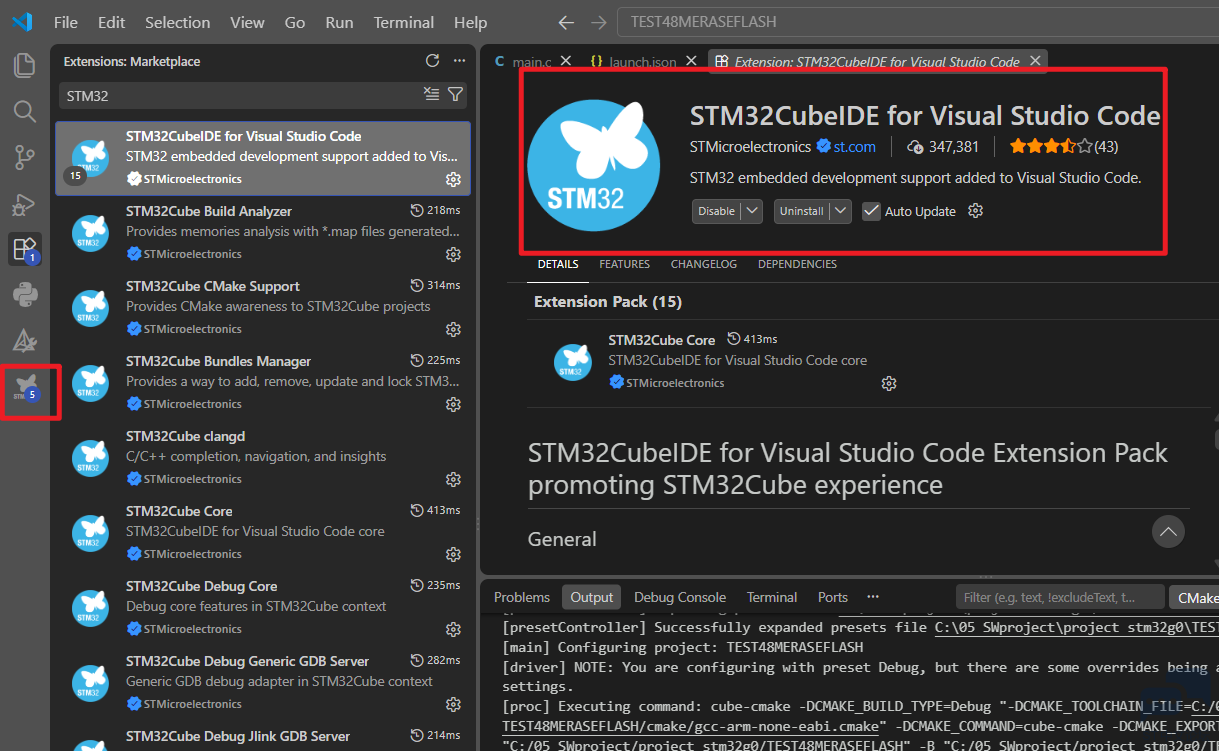Open gear settings for STM32Cube Core in list
This screenshot has height=751, width=1219.
[453, 554]
